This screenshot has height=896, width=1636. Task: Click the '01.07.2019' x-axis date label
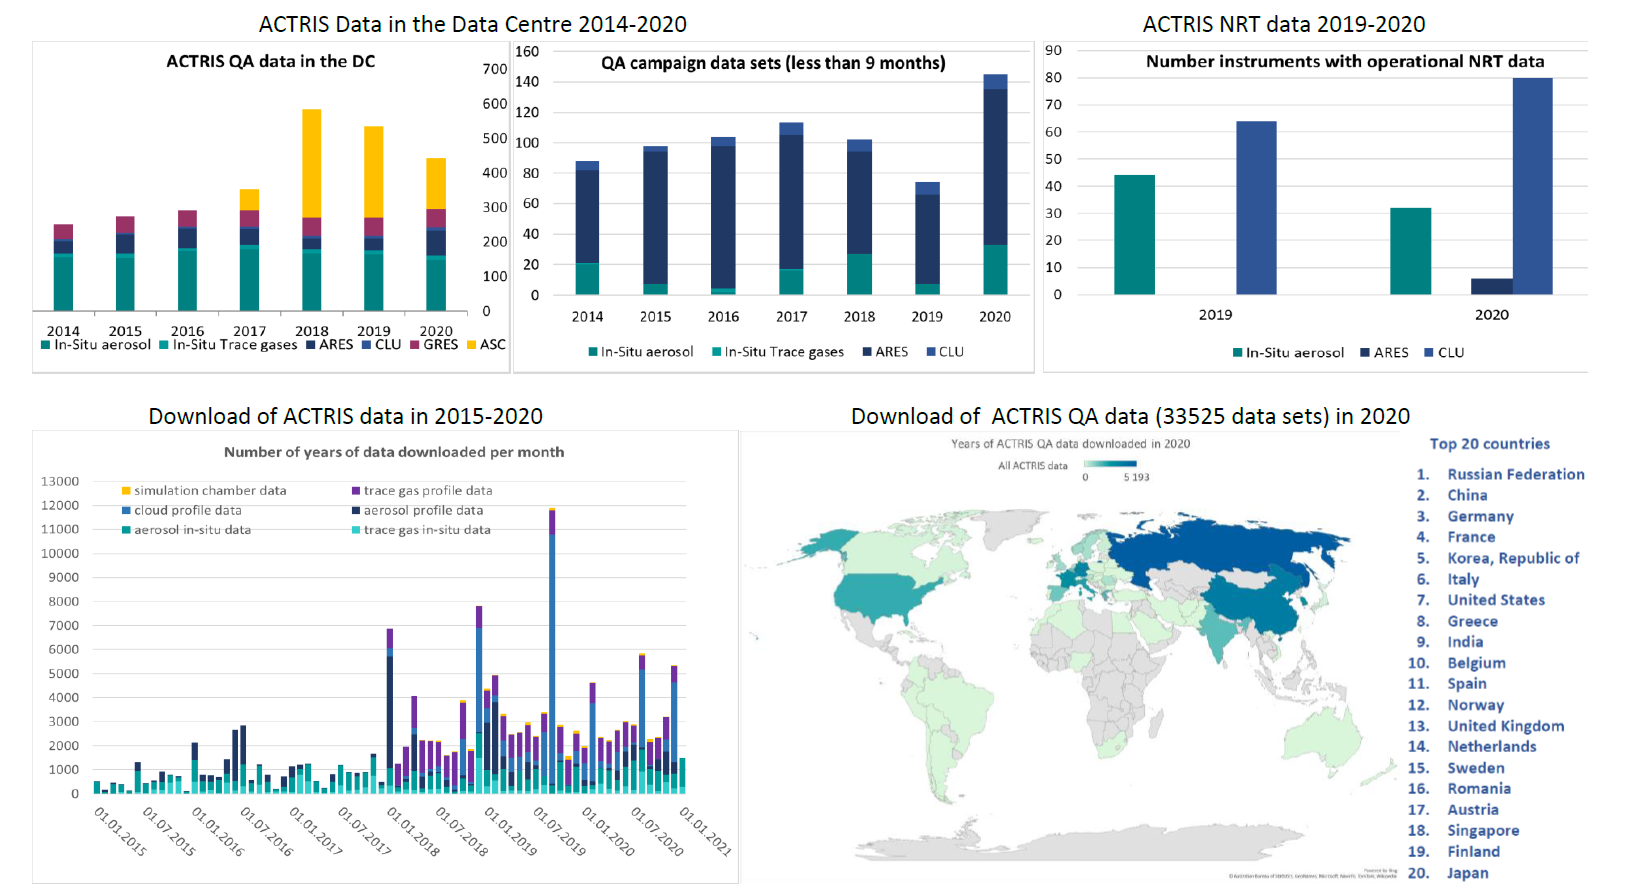[560, 832]
